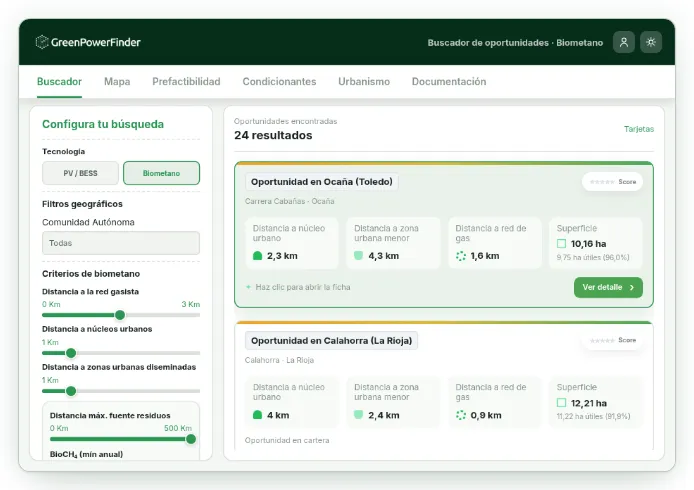
Task: Select the PV / BESS technology option
Action: coord(80,173)
